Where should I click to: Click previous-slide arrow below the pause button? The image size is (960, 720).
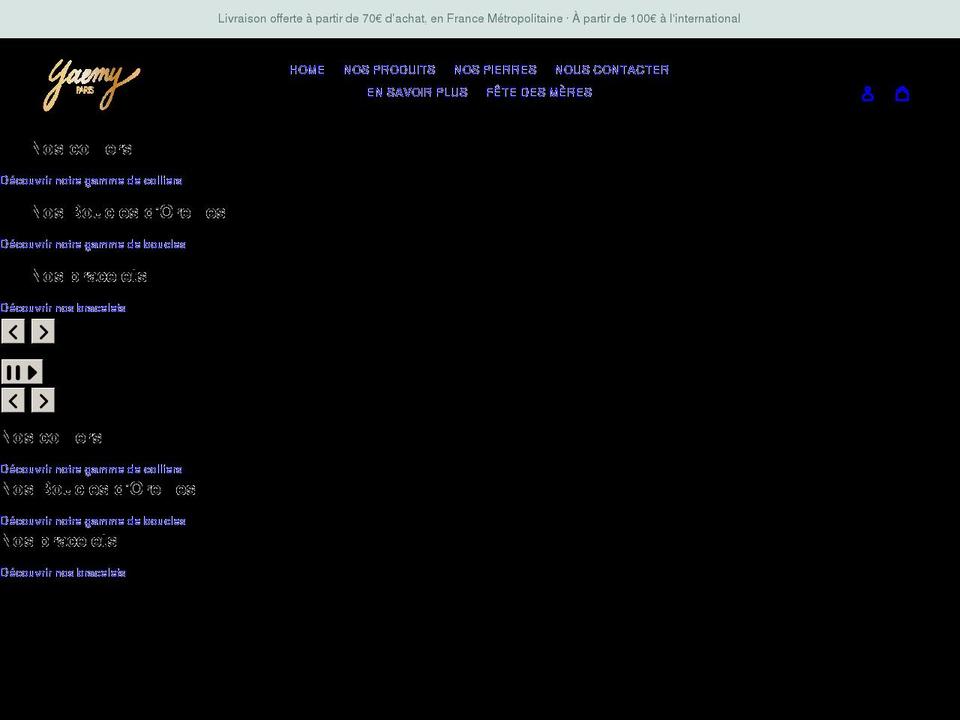(13, 400)
